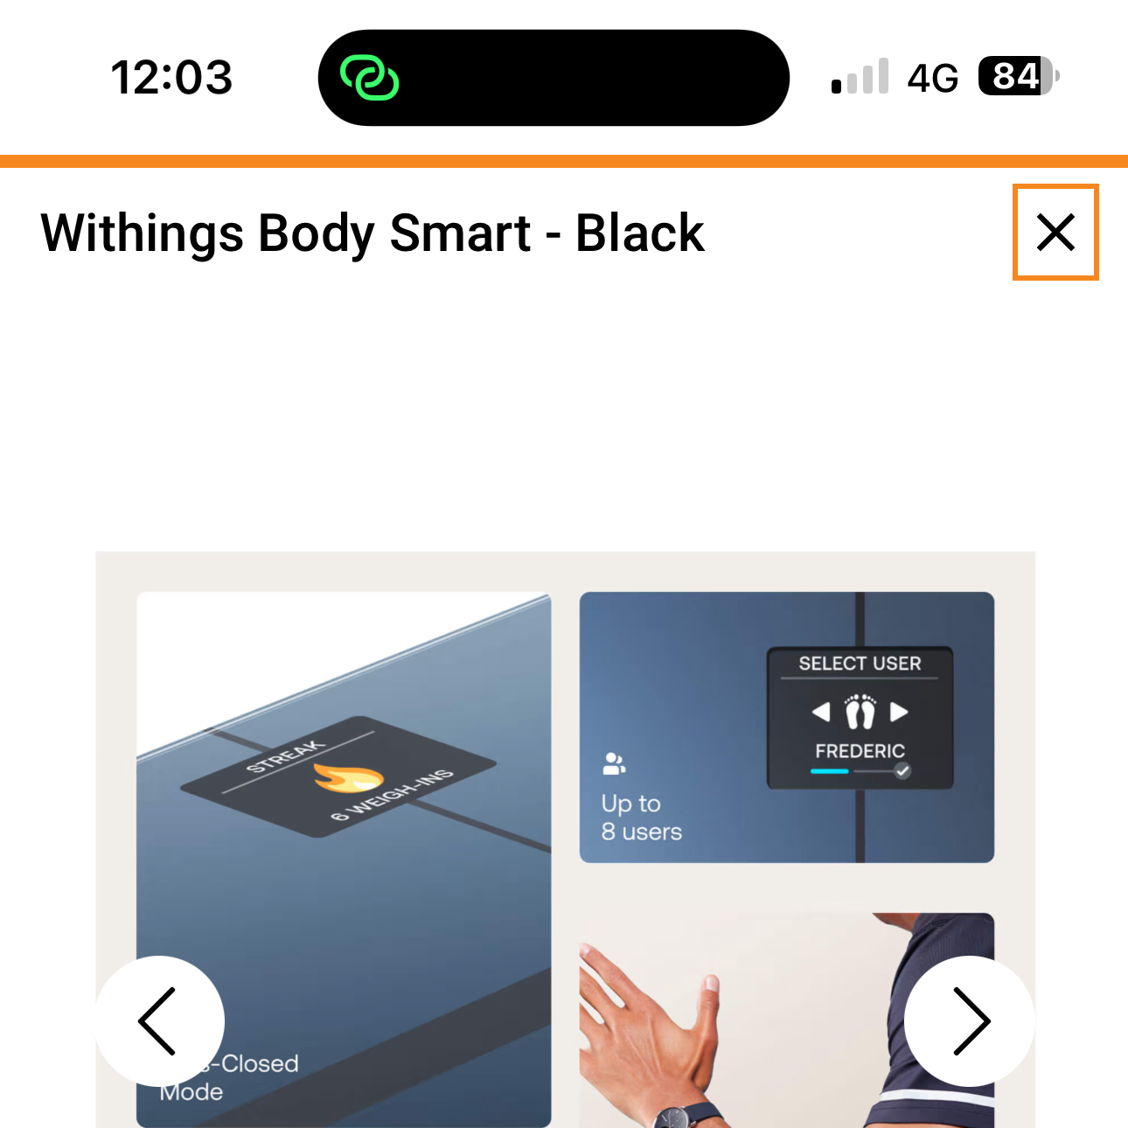
Task: Select the Up to 8 users image tile
Action: pos(786,727)
